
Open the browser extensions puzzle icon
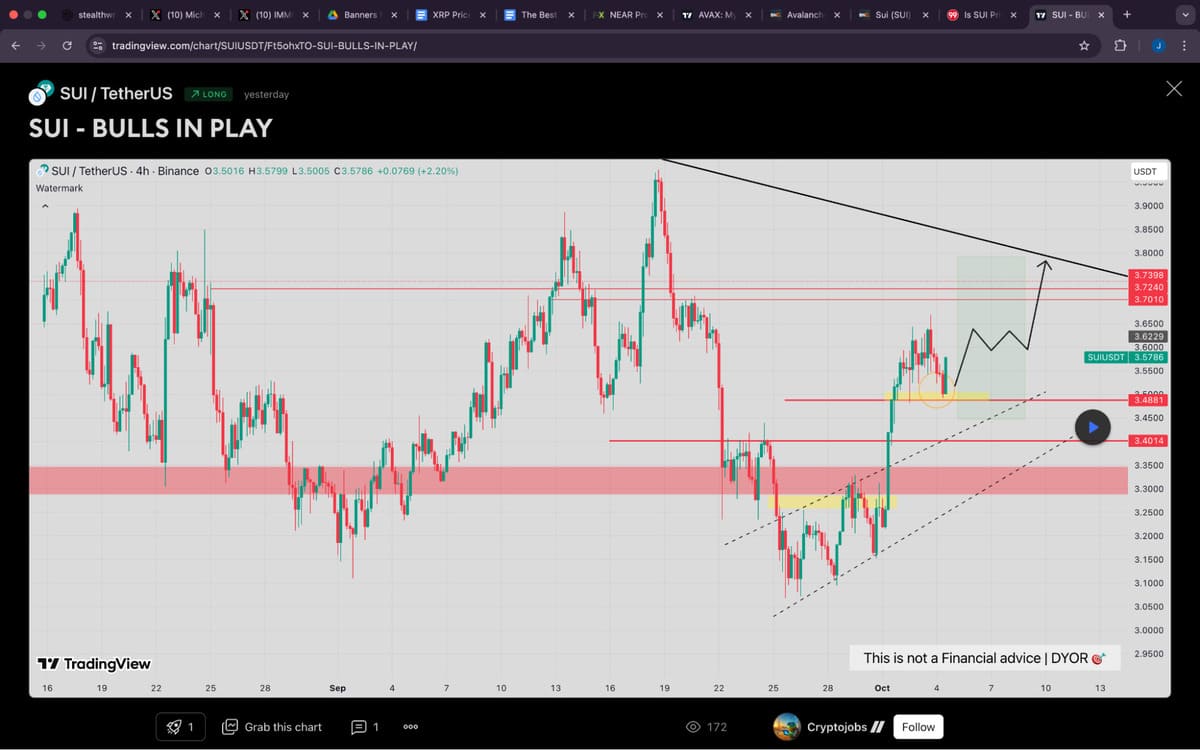click(x=1119, y=46)
